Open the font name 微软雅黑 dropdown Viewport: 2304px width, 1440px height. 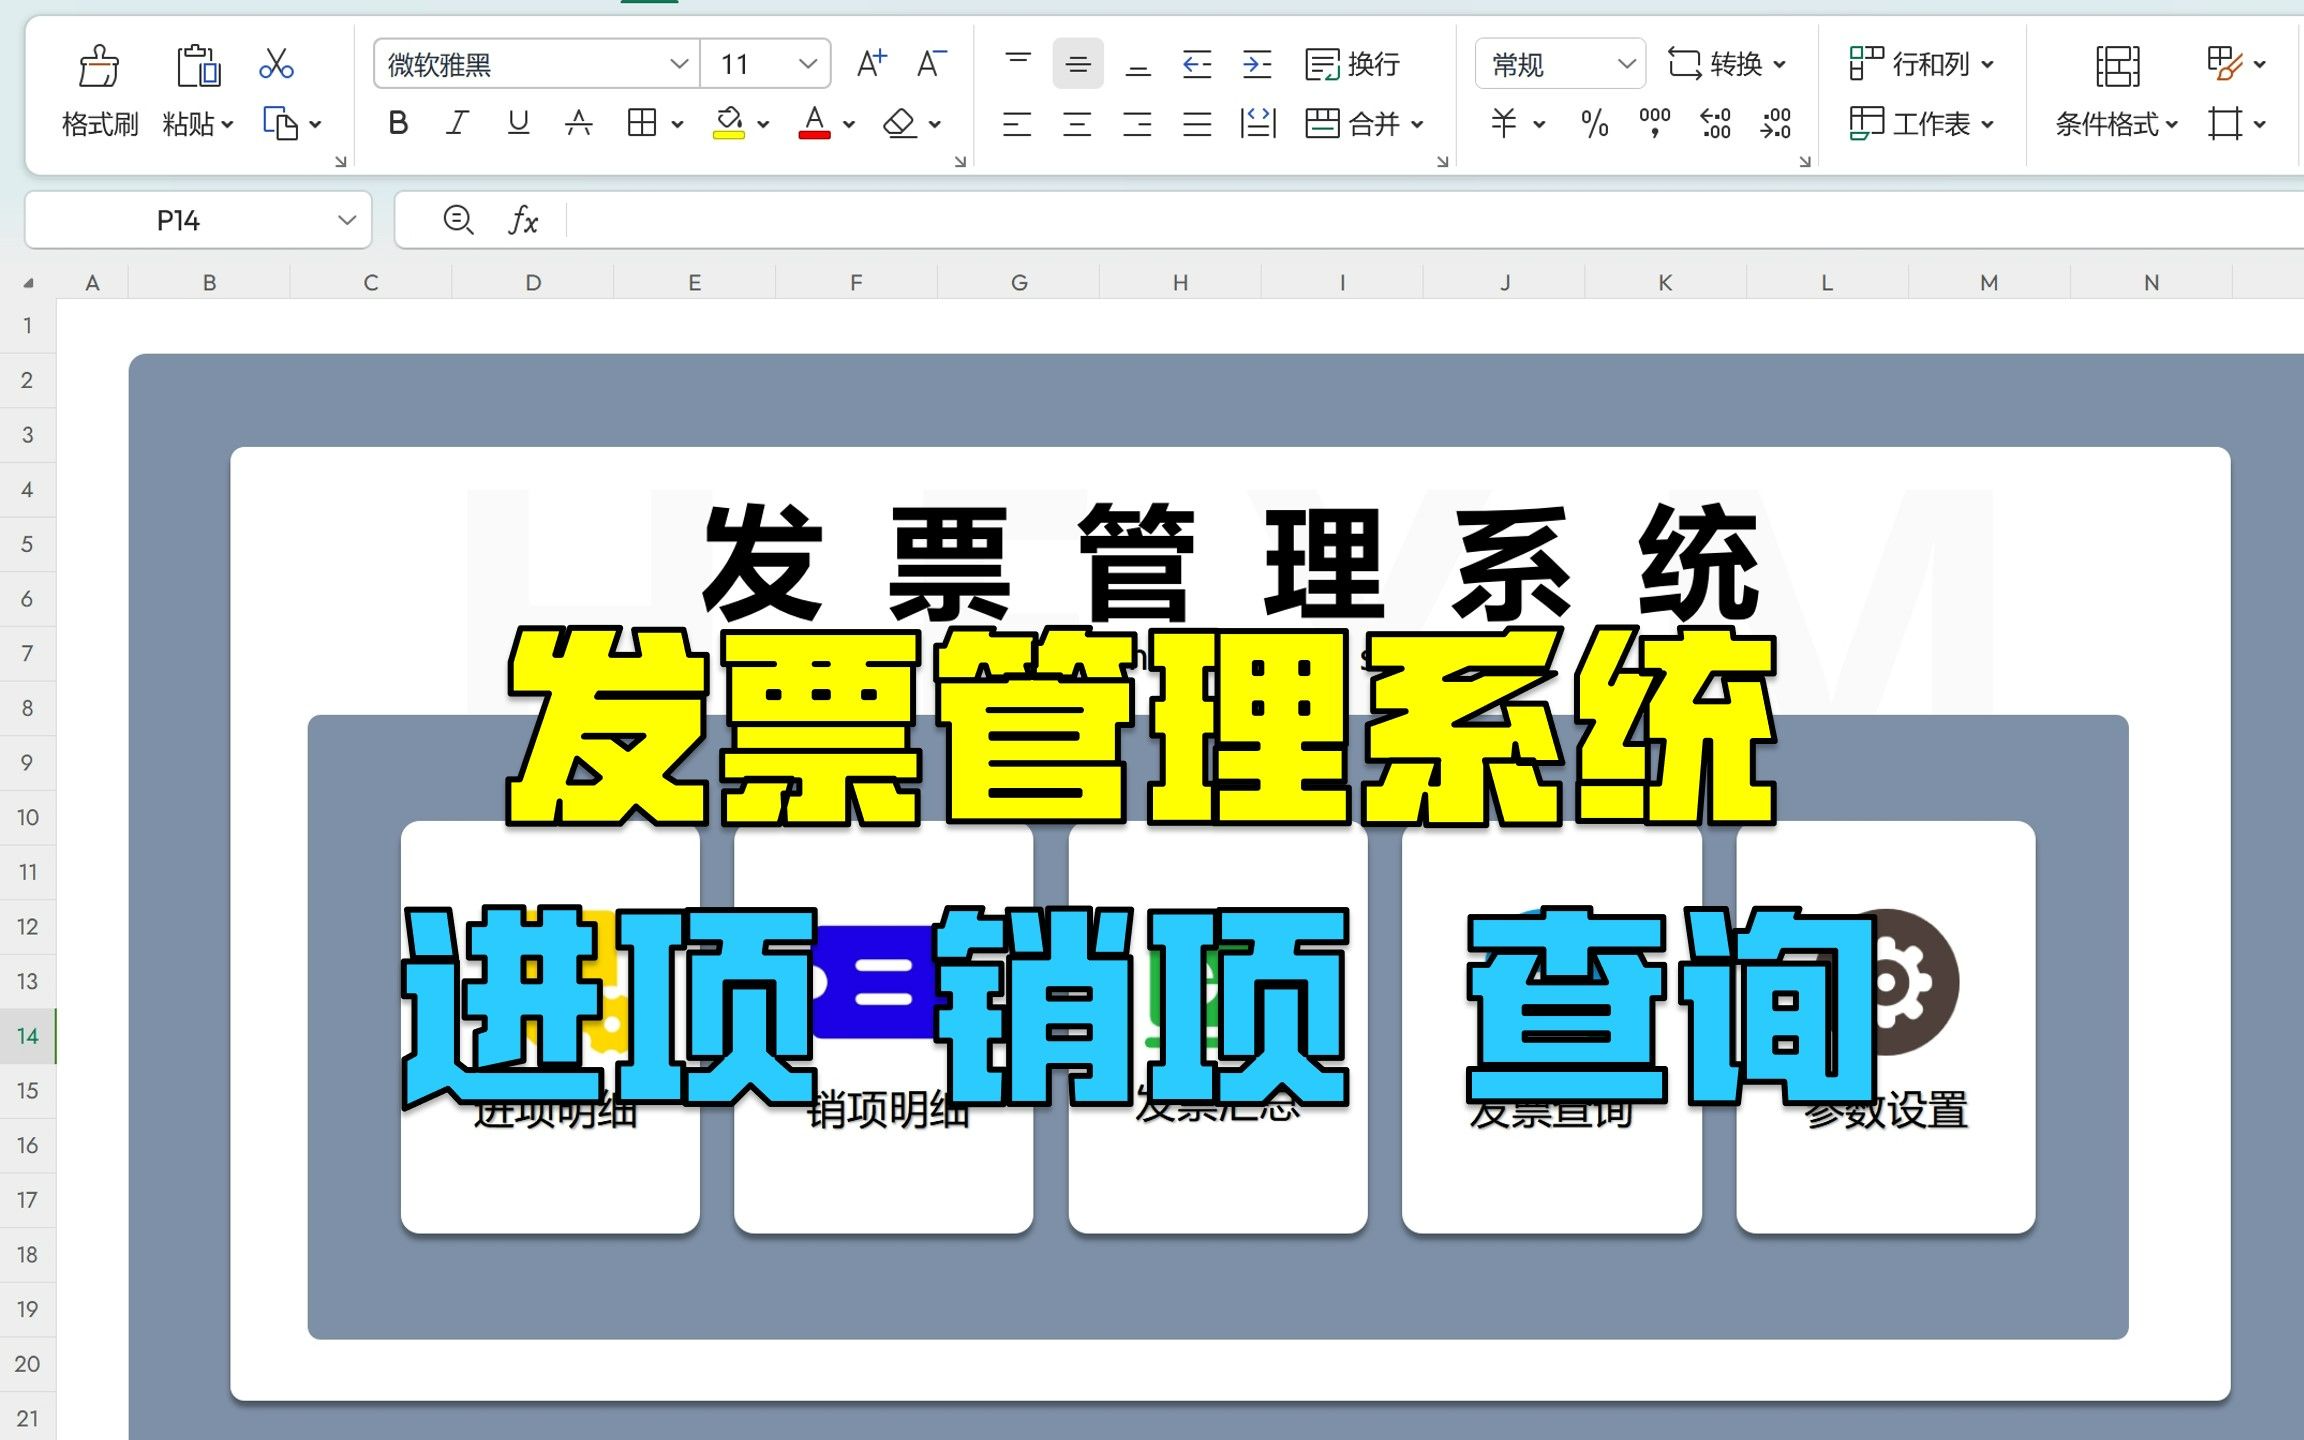point(679,62)
